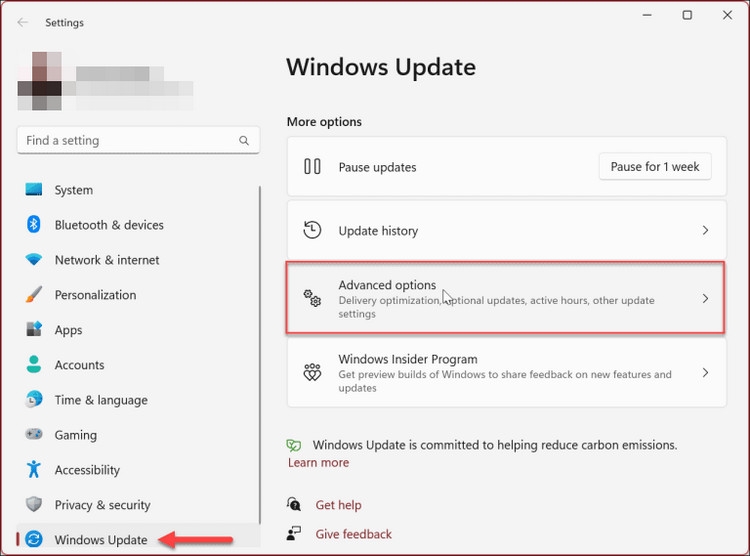Open Advanced options using right chevron
The width and height of the screenshot is (750, 556).
tap(706, 299)
